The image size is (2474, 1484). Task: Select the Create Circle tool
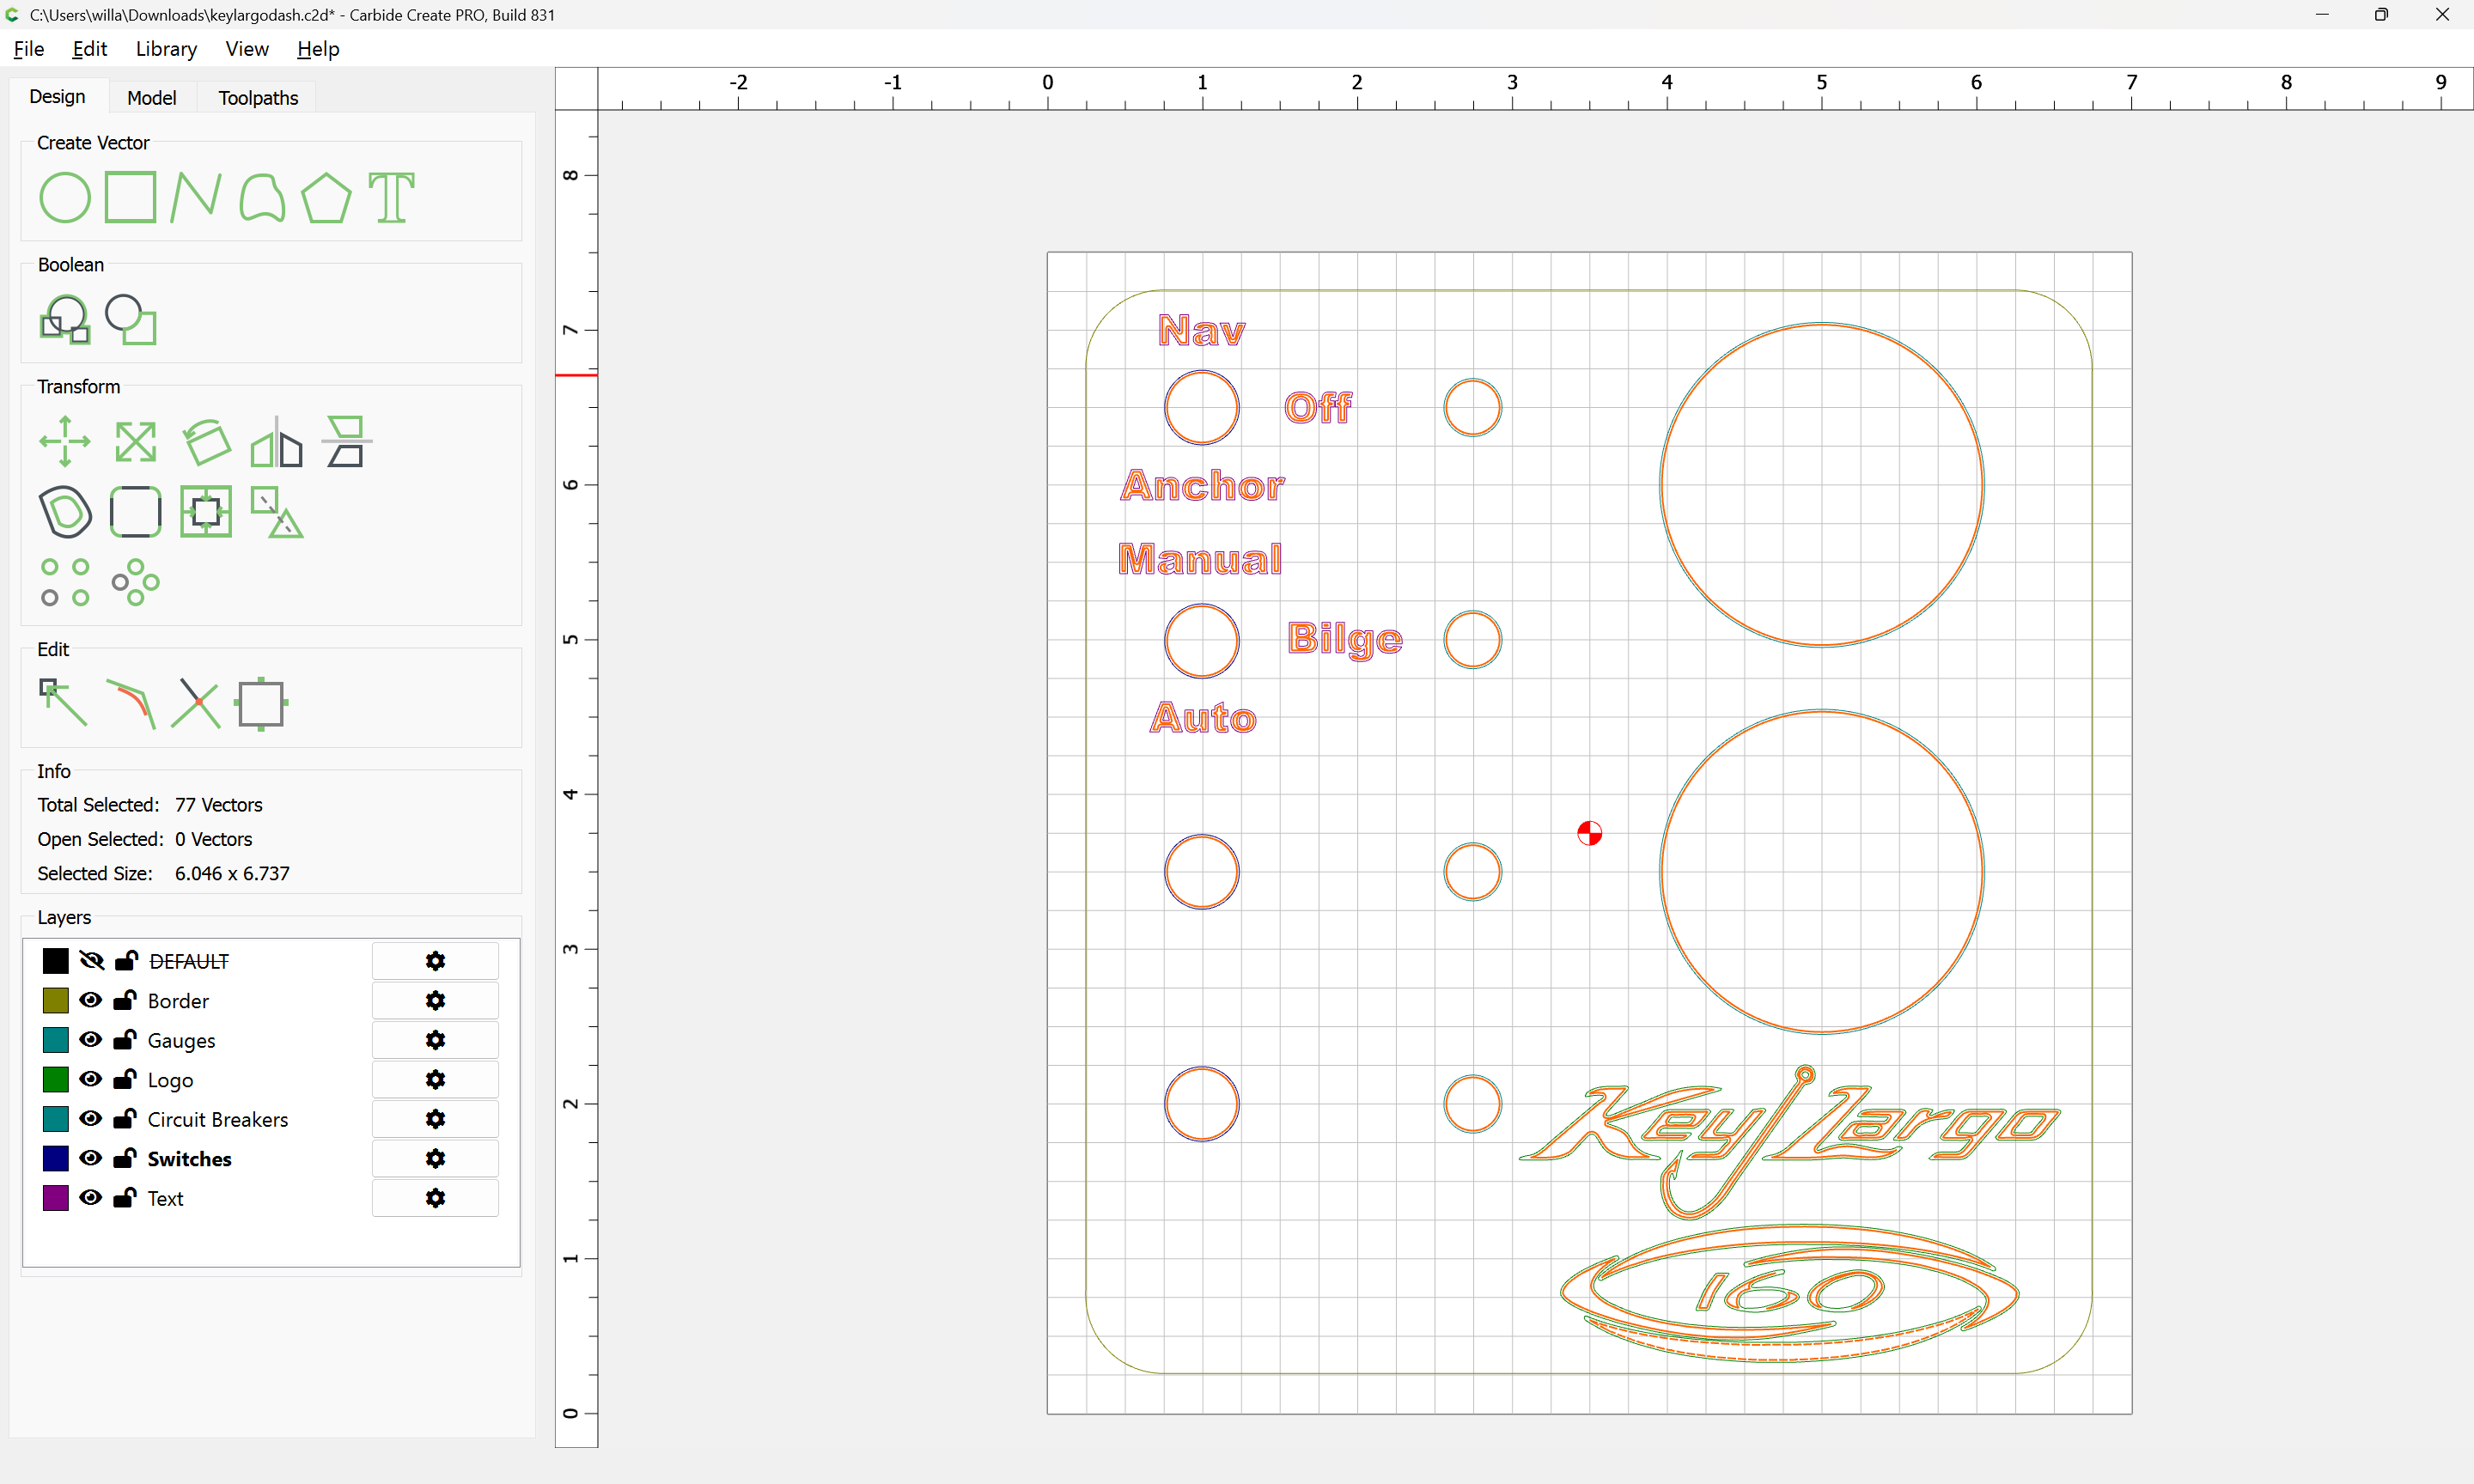pyautogui.click(x=65, y=197)
